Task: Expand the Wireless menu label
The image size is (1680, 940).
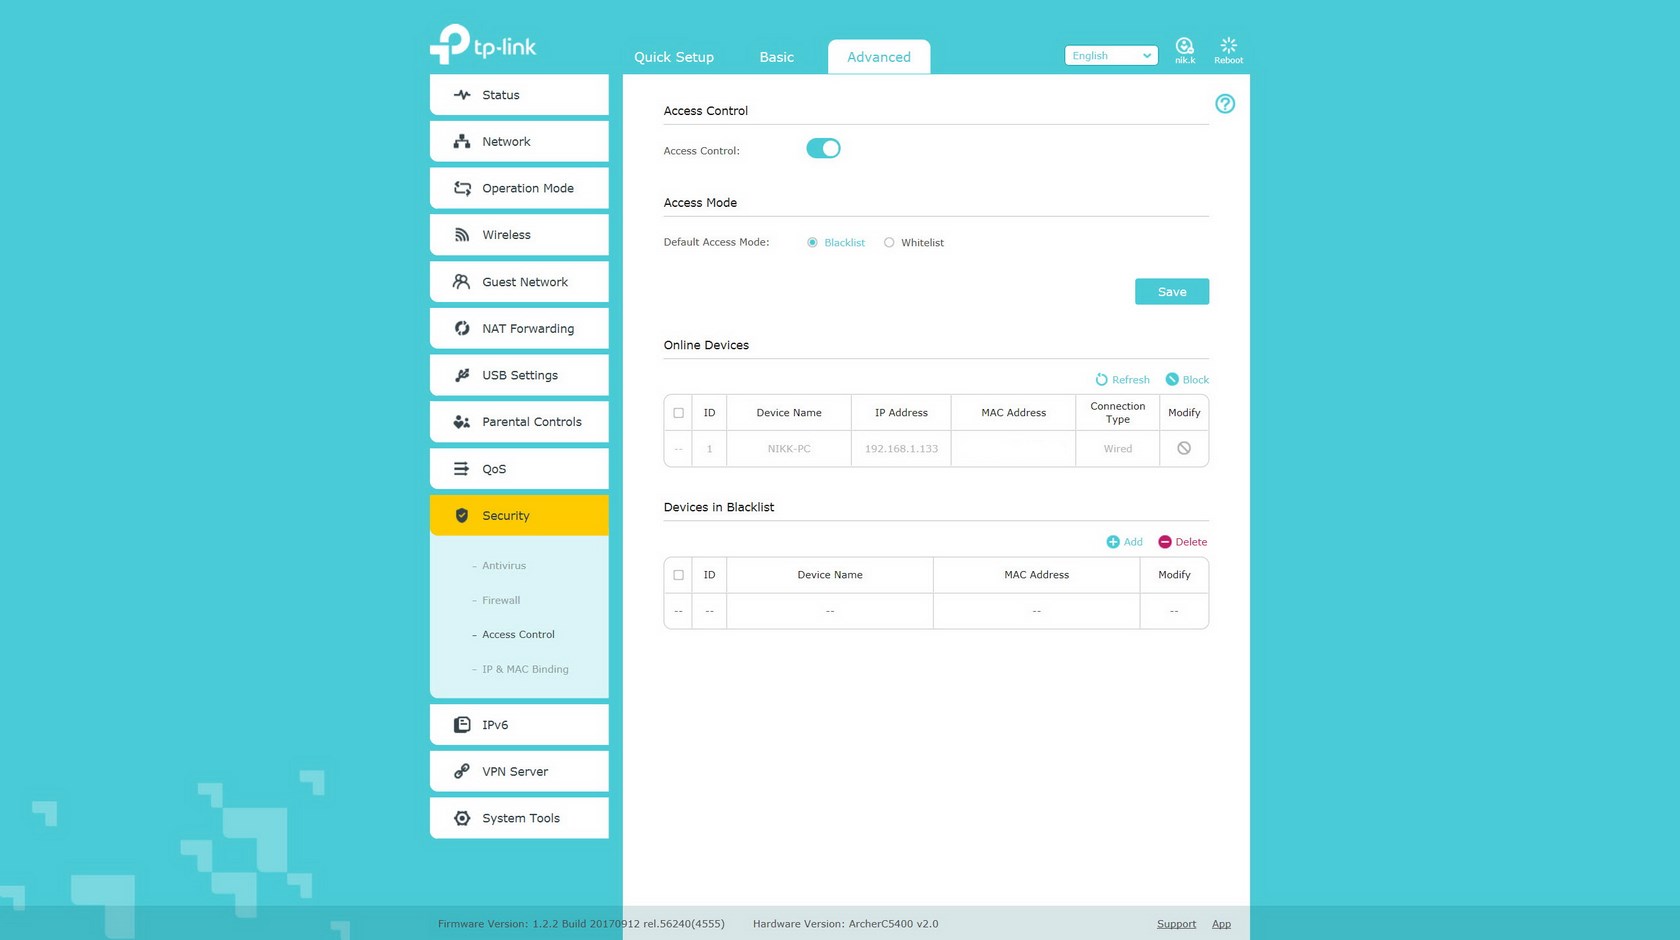Action: point(506,235)
